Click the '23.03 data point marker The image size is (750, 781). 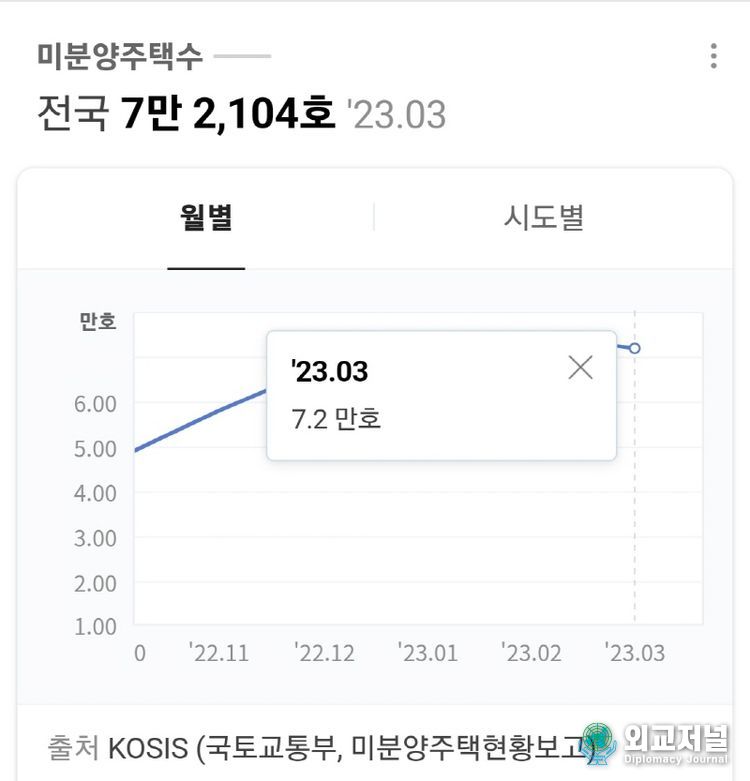(634, 348)
